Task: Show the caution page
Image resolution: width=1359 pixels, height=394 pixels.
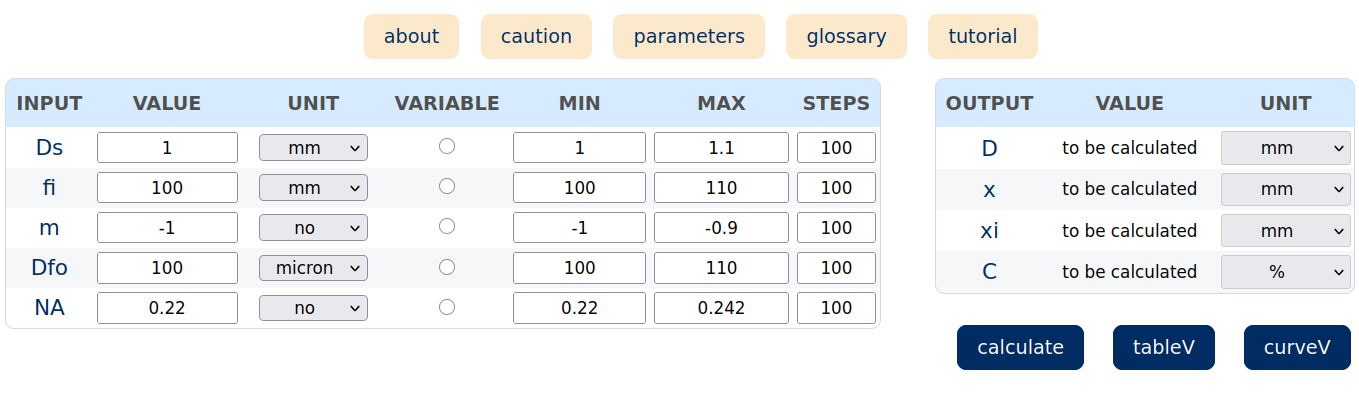Action: [536, 36]
